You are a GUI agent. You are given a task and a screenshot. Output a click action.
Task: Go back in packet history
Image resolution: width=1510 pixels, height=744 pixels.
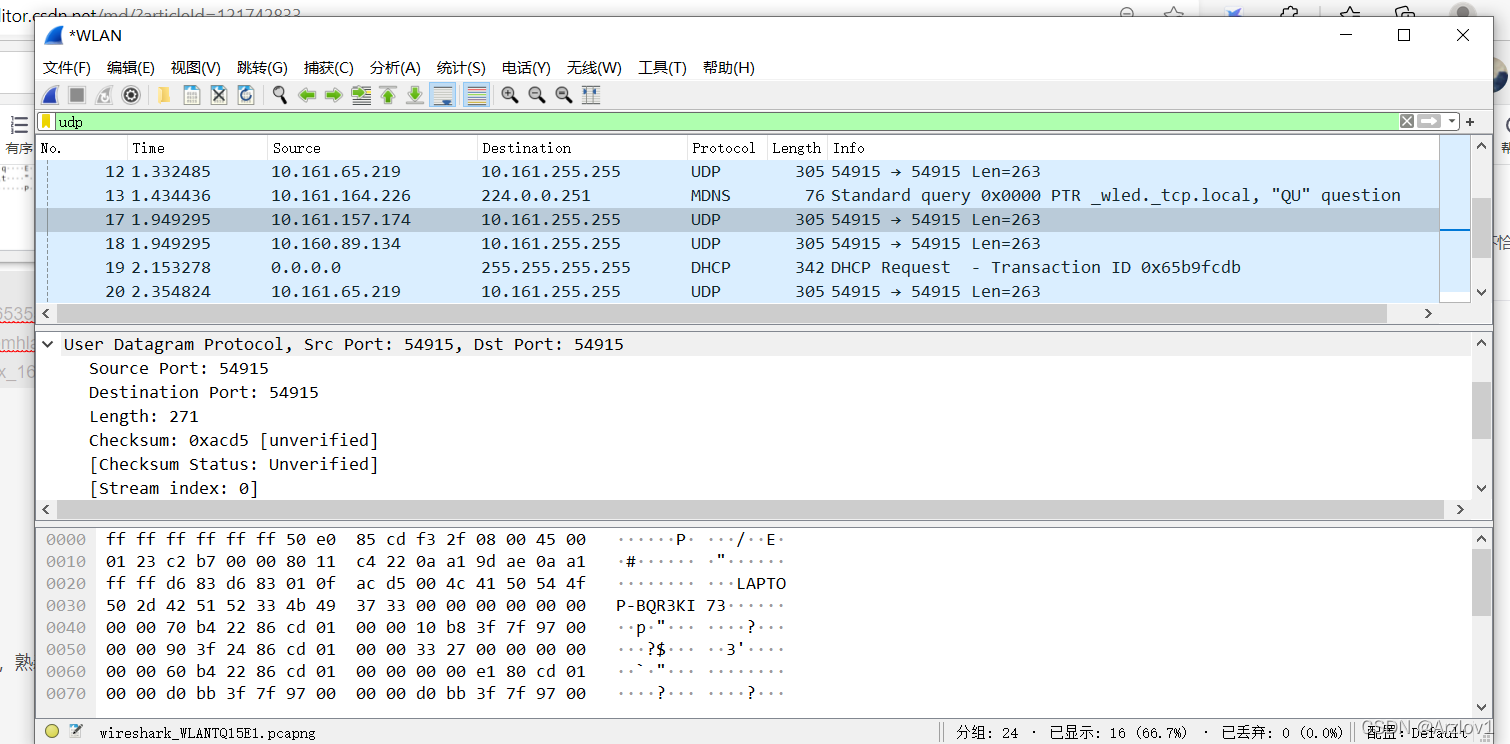click(307, 95)
